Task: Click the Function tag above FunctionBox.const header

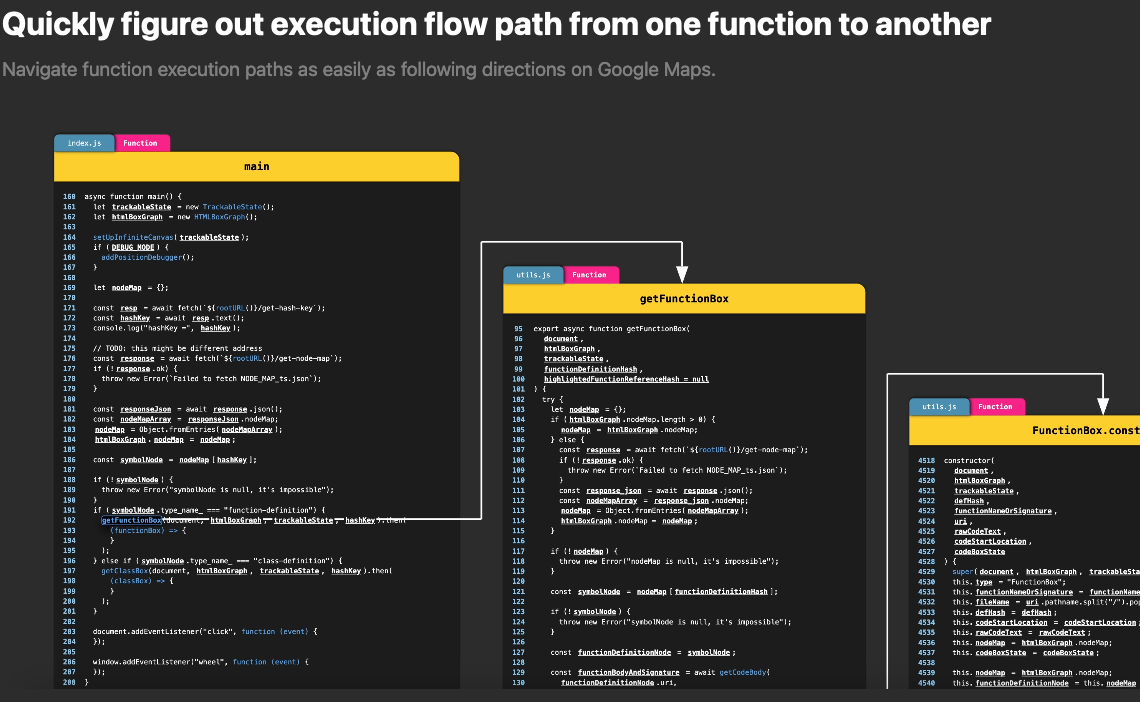Action: coord(996,406)
